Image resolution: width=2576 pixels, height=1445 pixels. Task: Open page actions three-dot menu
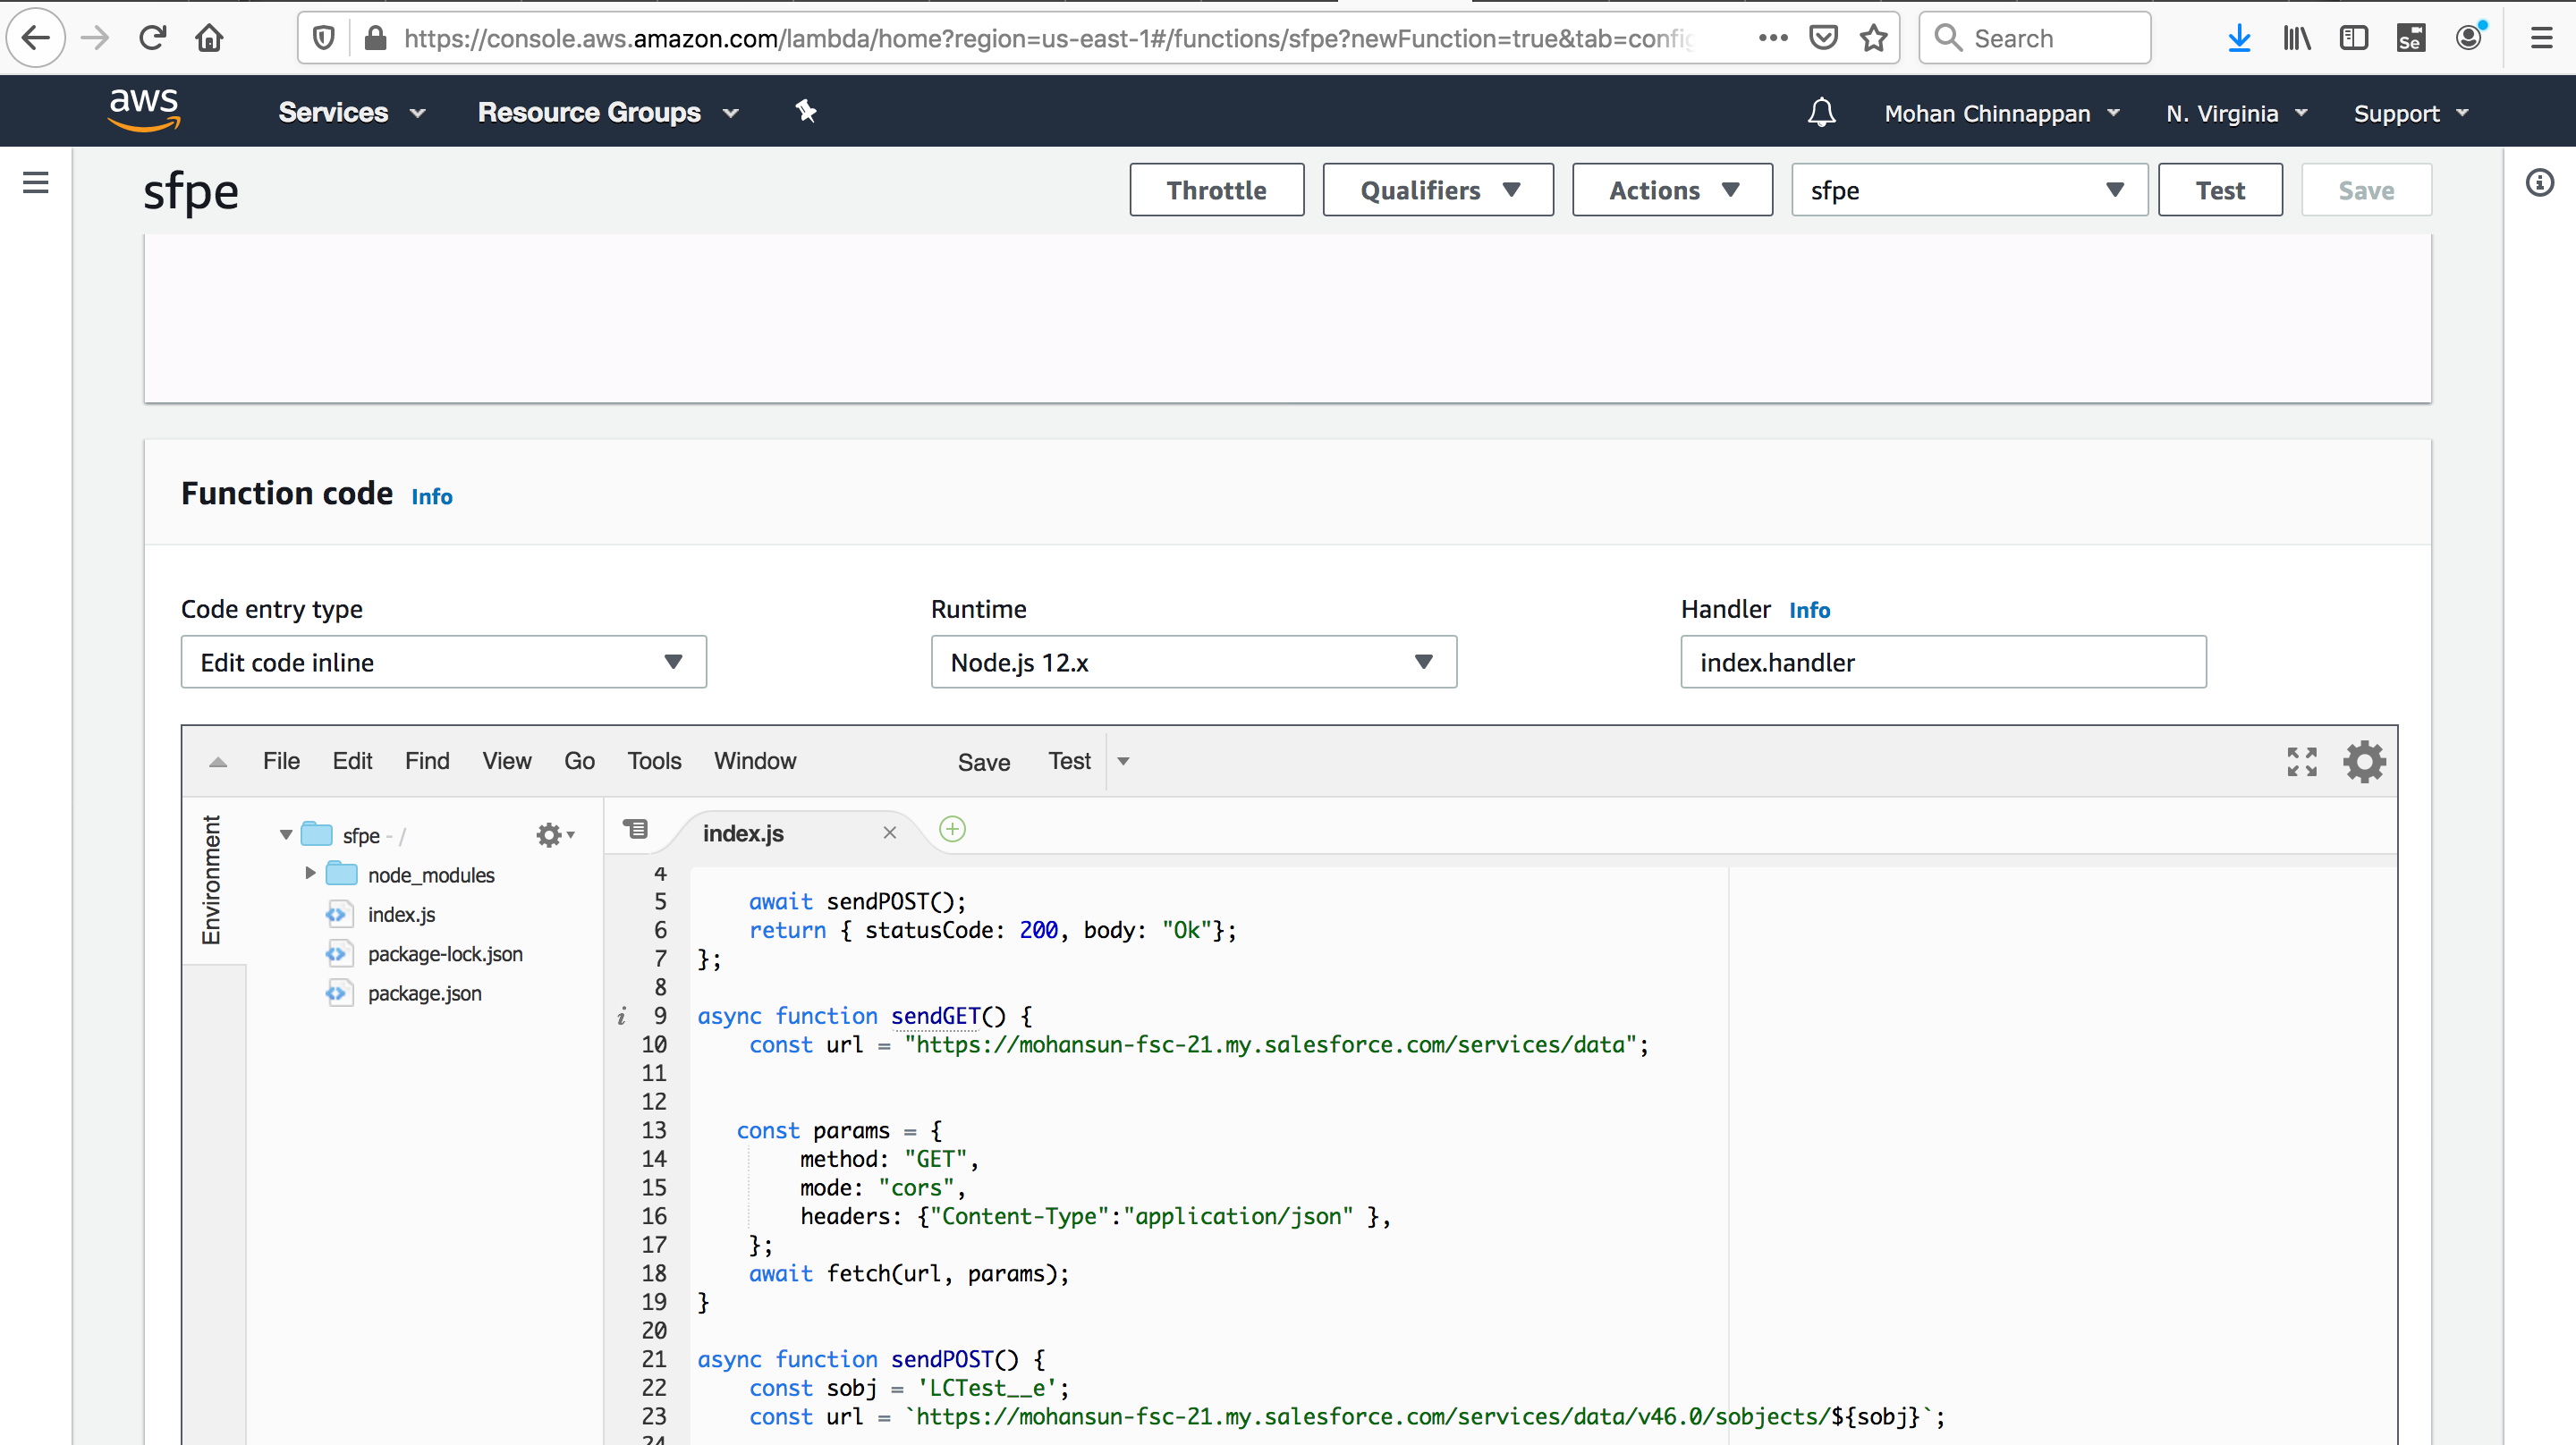click(x=1773, y=38)
